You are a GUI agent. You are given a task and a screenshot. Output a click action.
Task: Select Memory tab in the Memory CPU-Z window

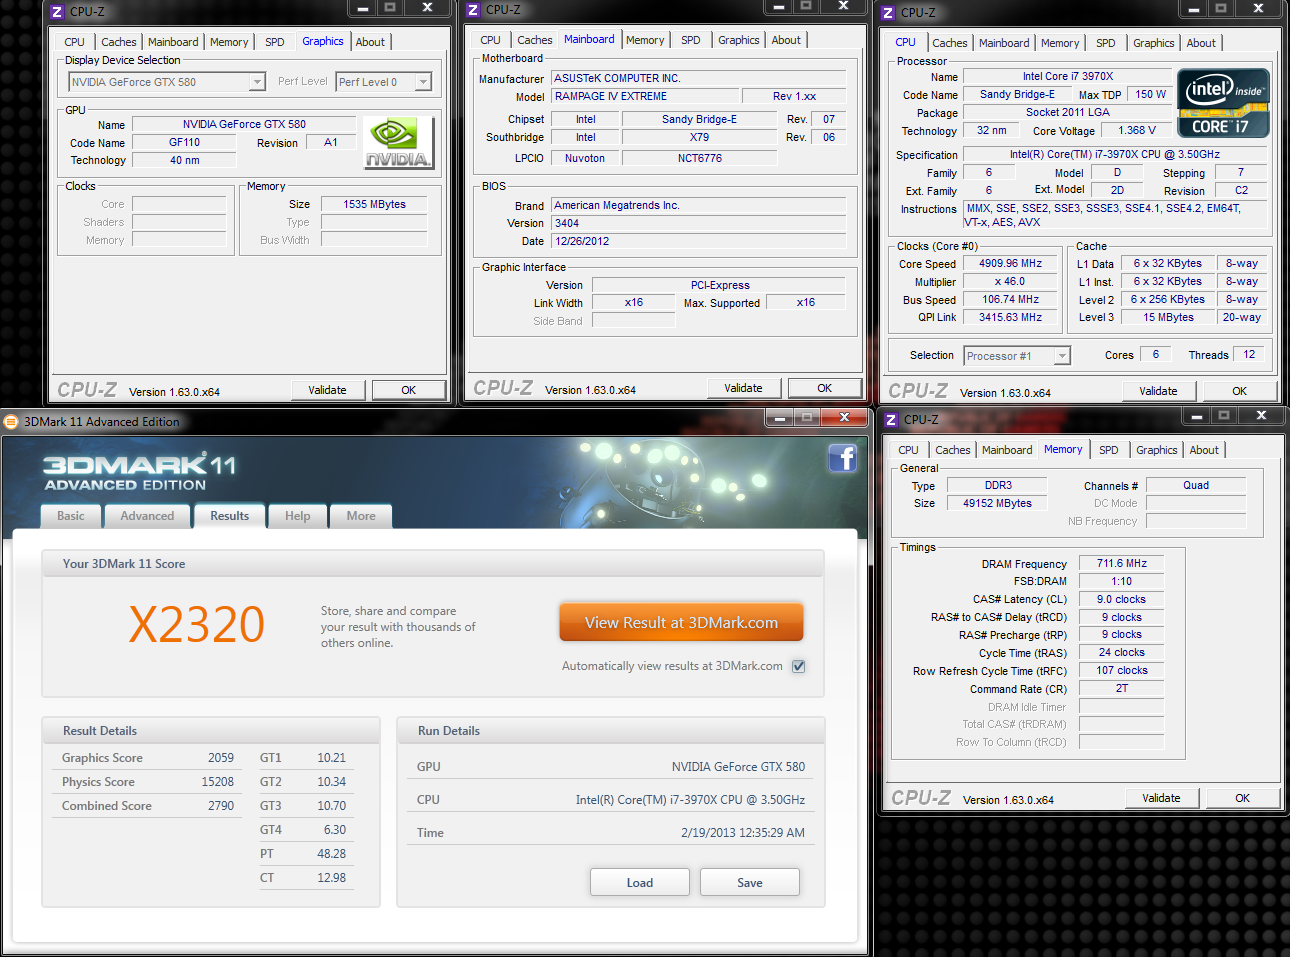[1063, 449]
